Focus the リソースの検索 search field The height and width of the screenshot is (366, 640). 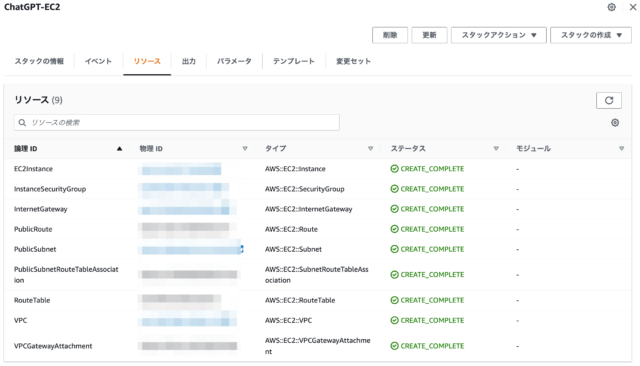click(177, 122)
